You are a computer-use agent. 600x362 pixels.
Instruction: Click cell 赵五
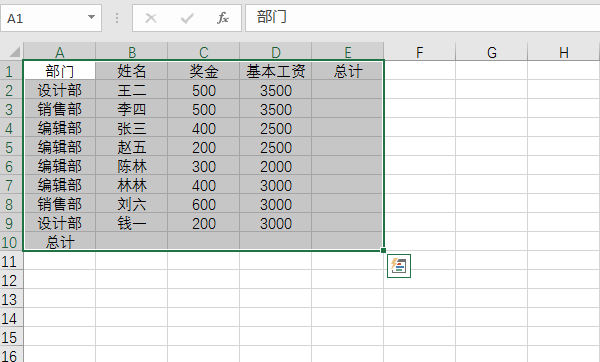pos(131,147)
